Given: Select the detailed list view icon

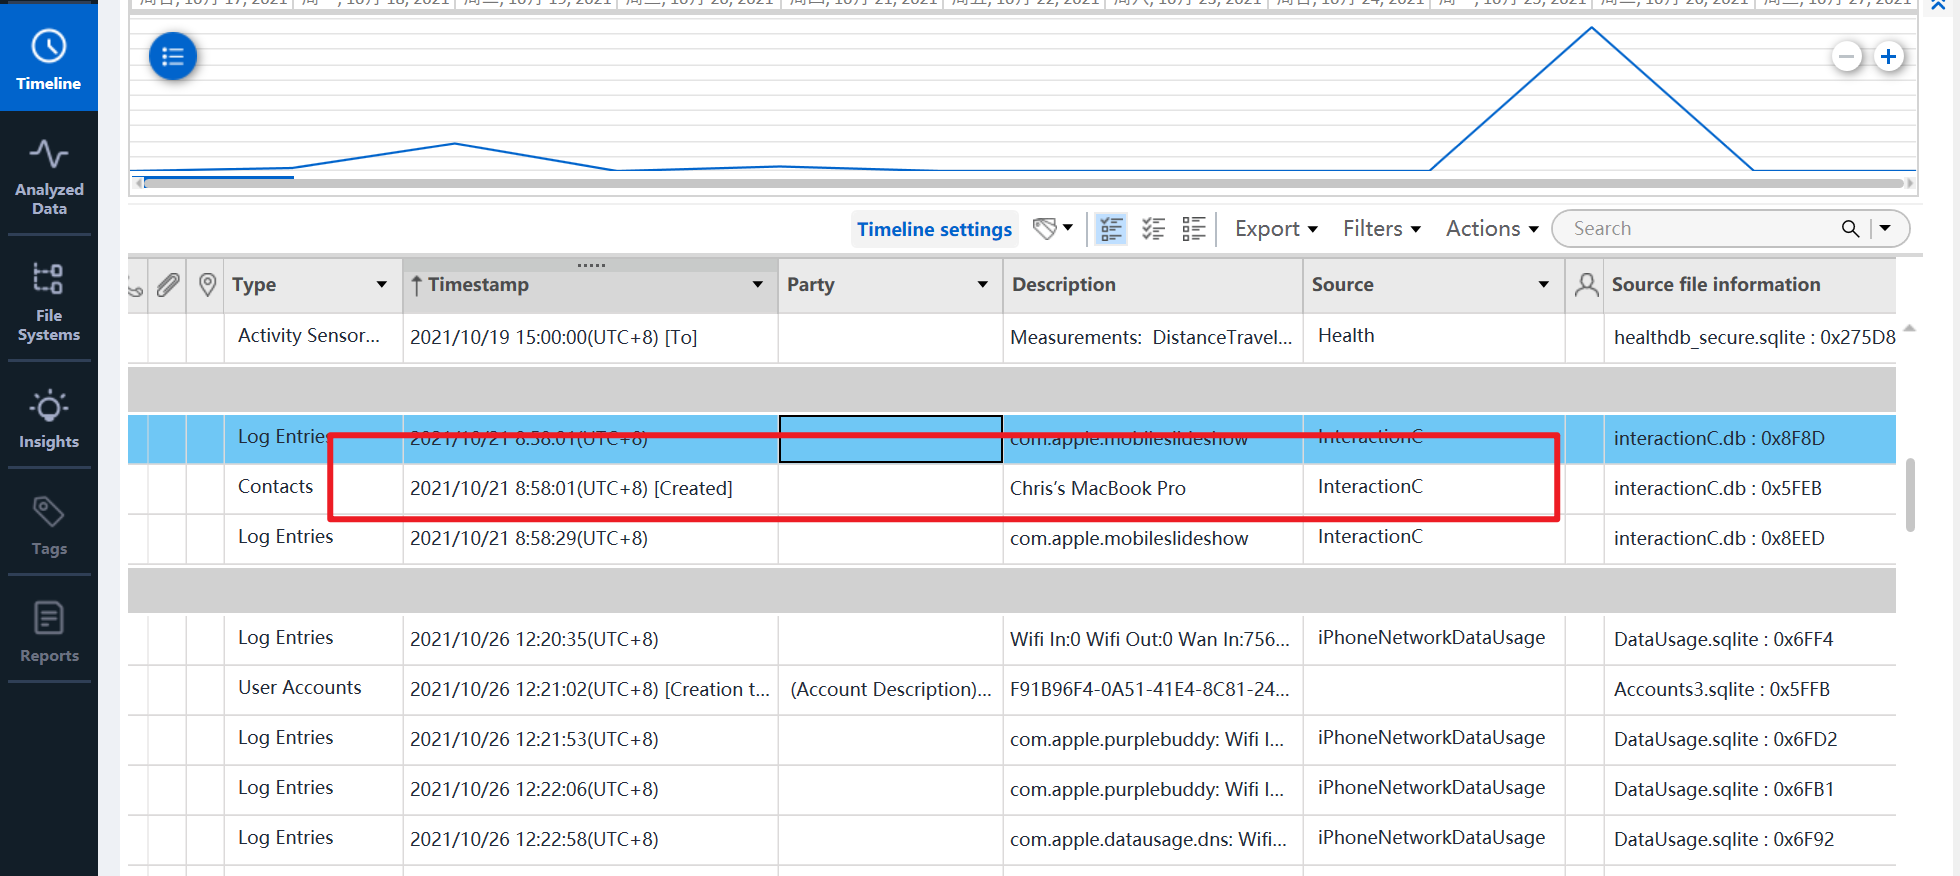Looking at the screenshot, I should point(1194,229).
